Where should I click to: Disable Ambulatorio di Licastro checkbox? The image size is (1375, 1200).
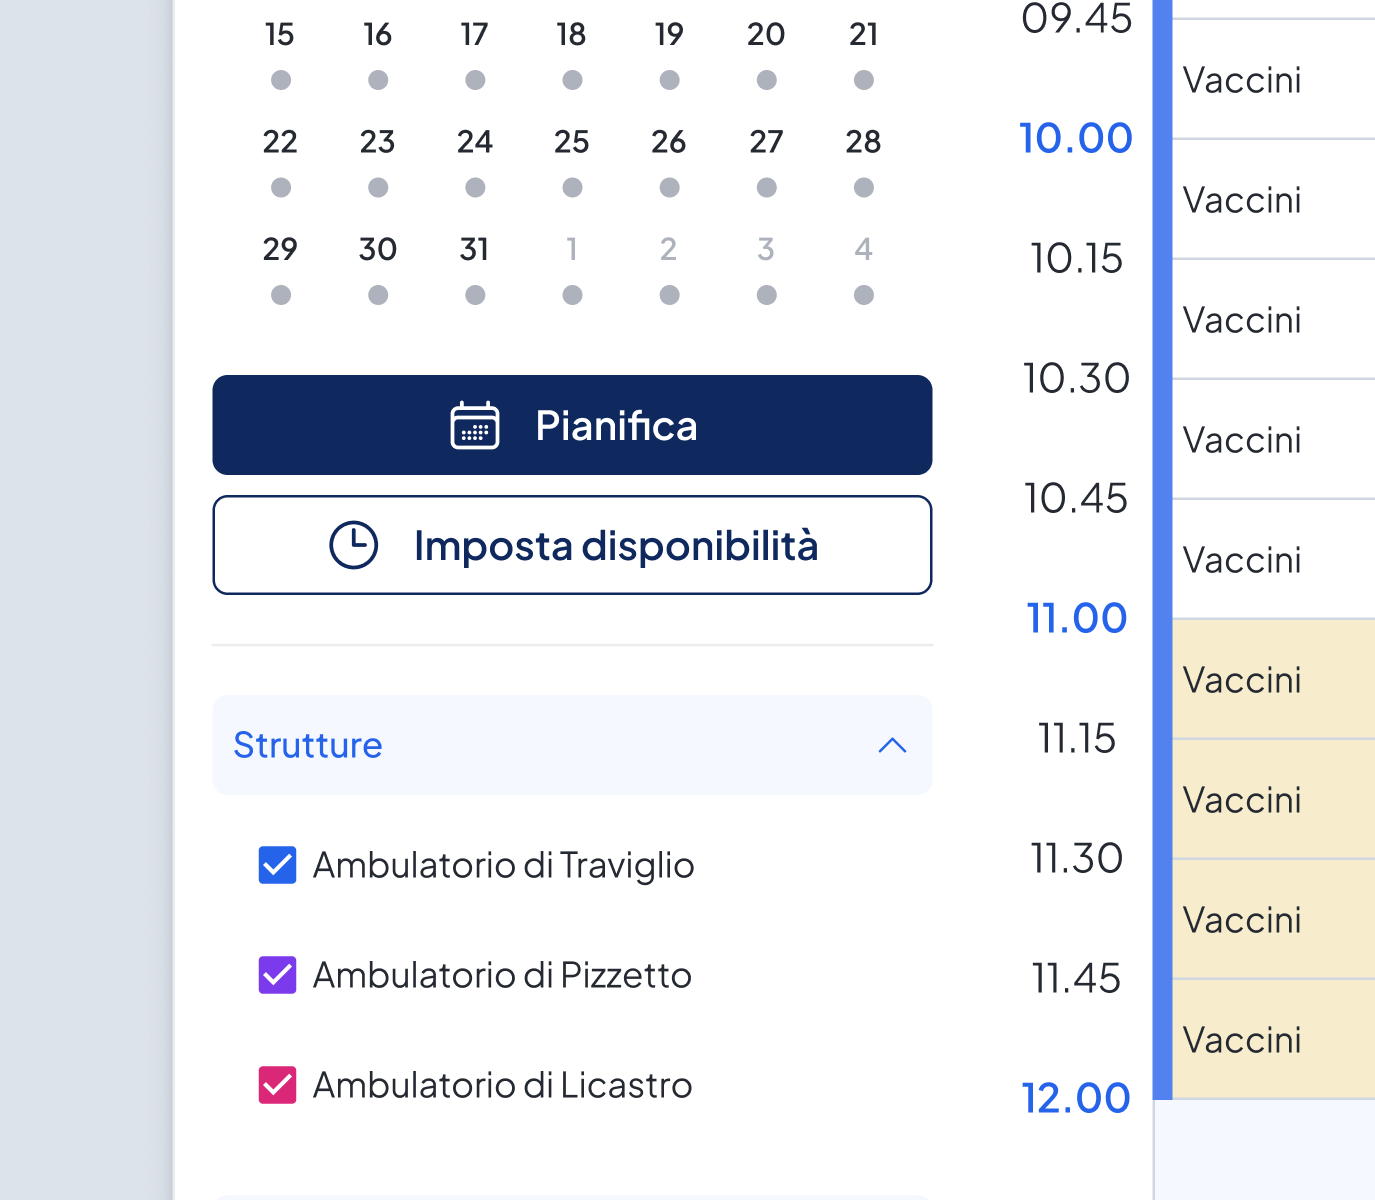[277, 1086]
